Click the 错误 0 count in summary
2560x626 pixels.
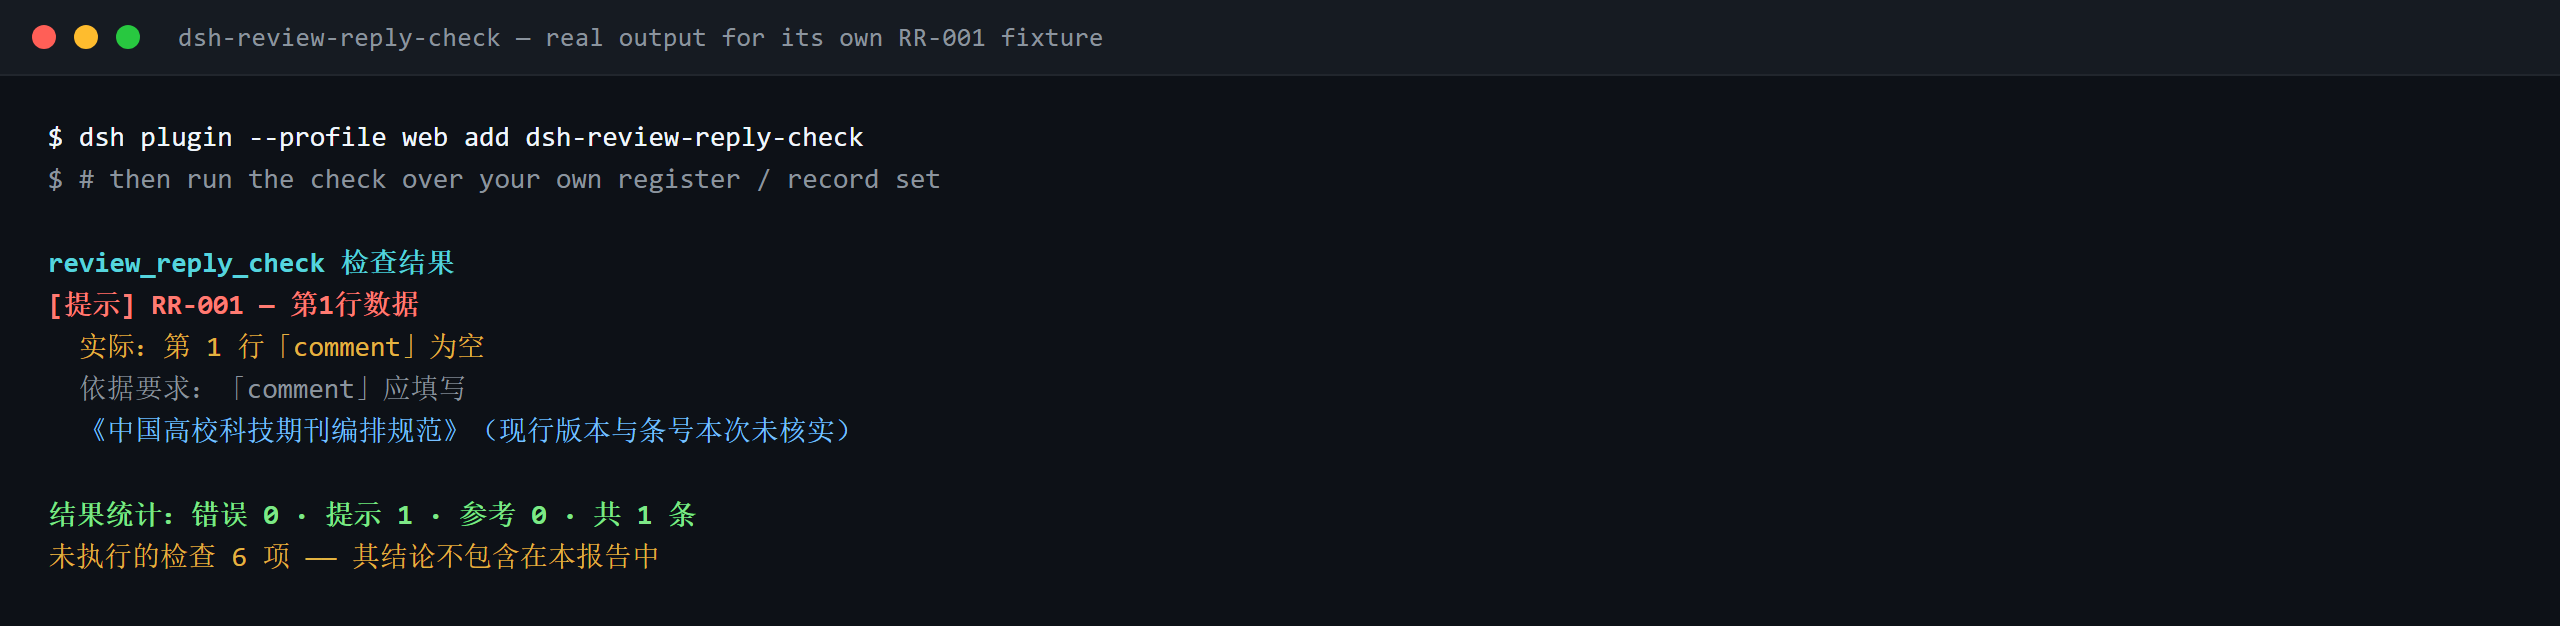[235, 515]
